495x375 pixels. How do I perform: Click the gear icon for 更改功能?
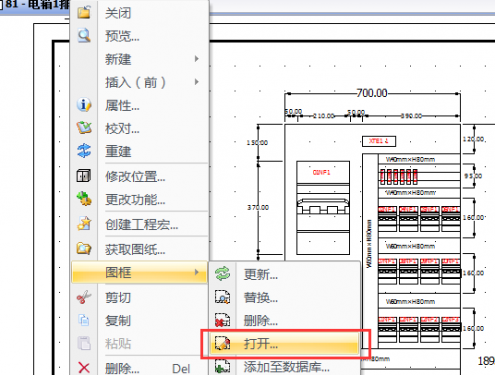click(x=84, y=199)
